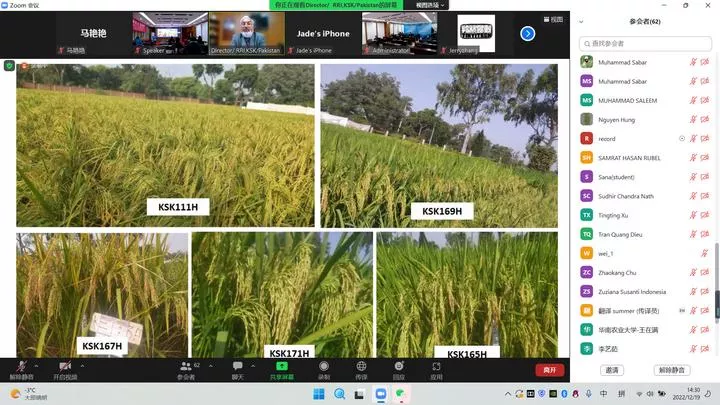This screenshot has height=405, width=720.
Task: Start video with 开启视频 button
Action: [65, 369]
